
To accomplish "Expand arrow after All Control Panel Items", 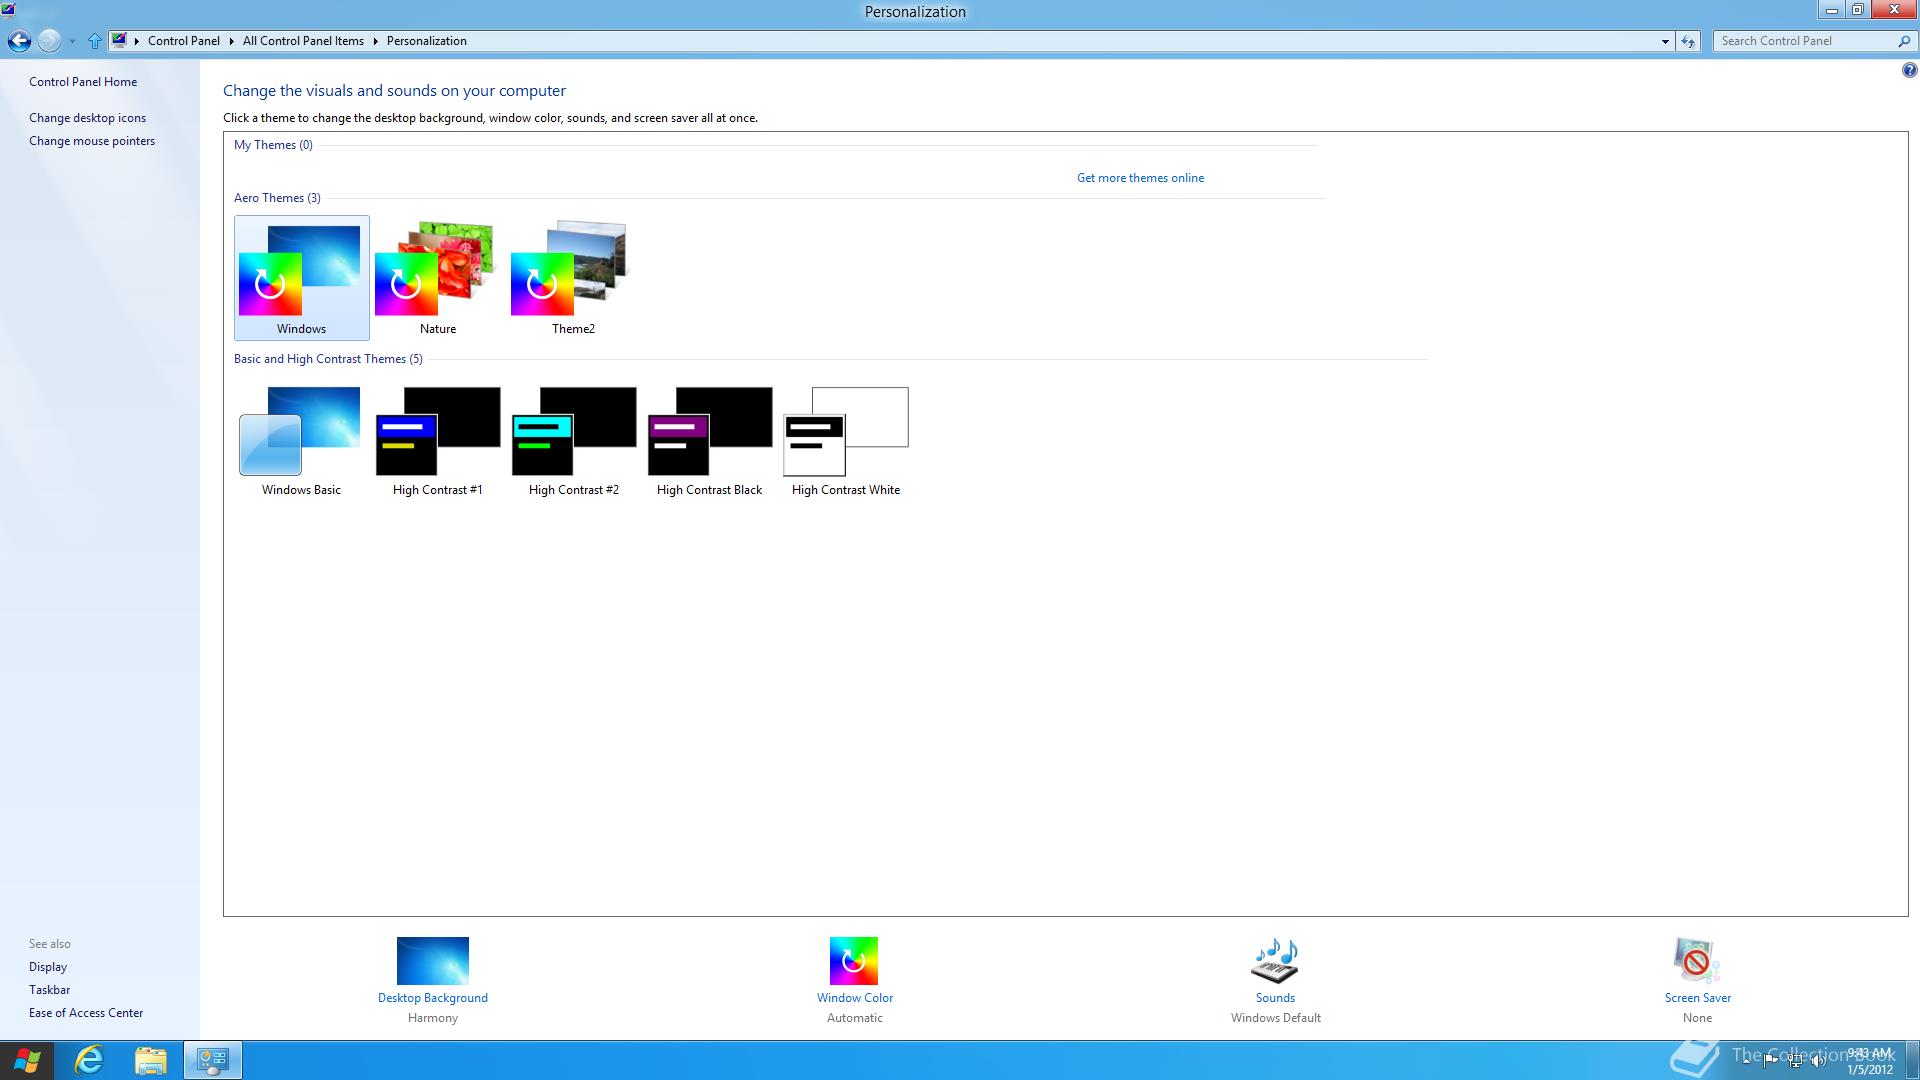I will pos(376,41).
